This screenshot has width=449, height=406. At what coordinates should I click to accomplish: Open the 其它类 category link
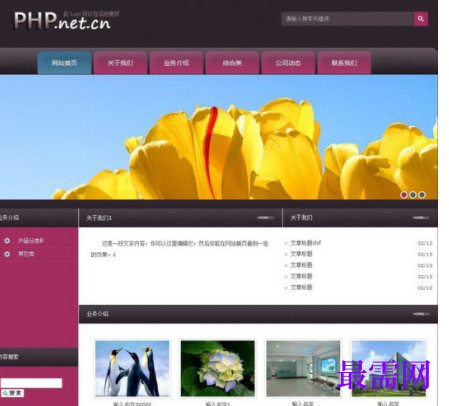tap(26, 254)
